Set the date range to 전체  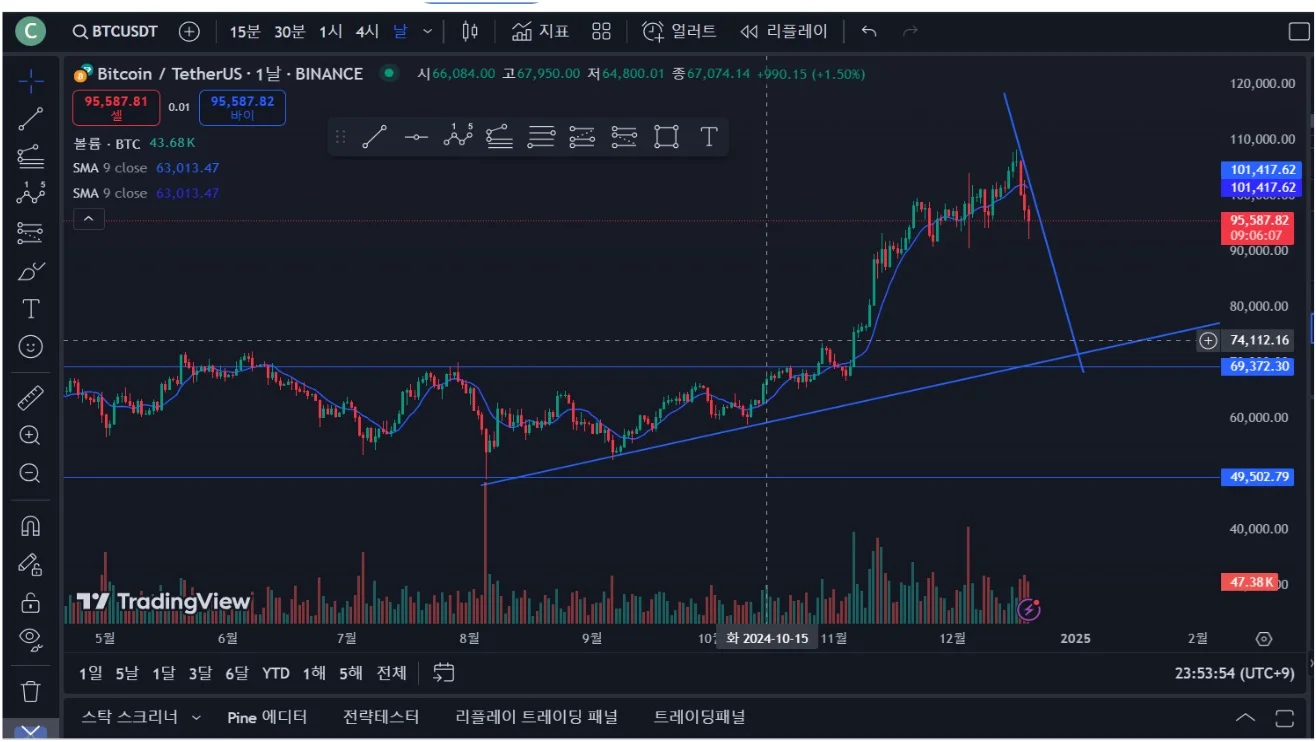click(392, 673)
